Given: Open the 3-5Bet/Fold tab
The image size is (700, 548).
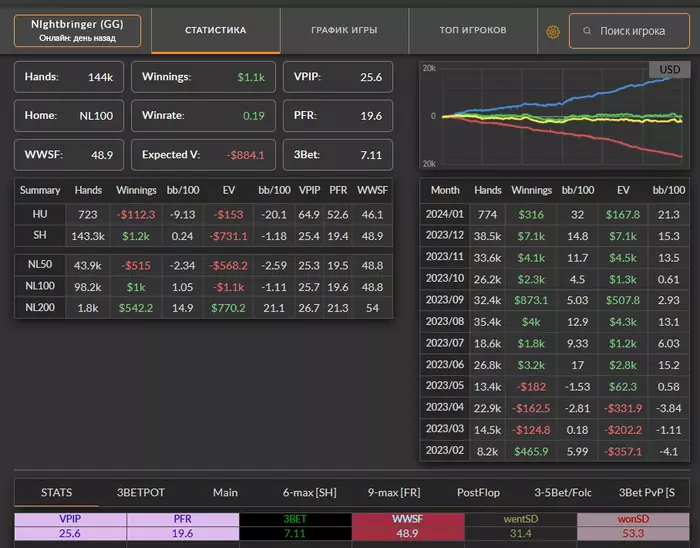Looking at the screenshot, I should (562, 492).
